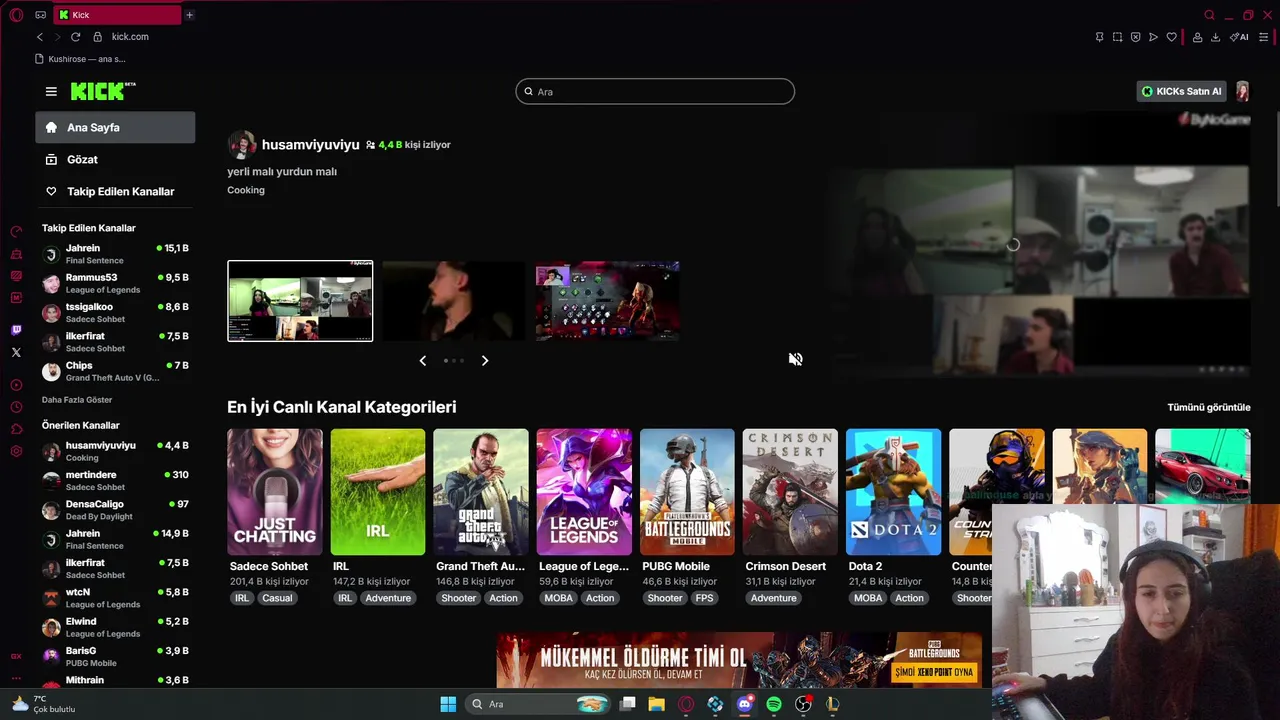Image resolution: width=1280 pixels, height=720 pixels.
Task: Select the third featured stream thumbnail
Action: [607, 301]
